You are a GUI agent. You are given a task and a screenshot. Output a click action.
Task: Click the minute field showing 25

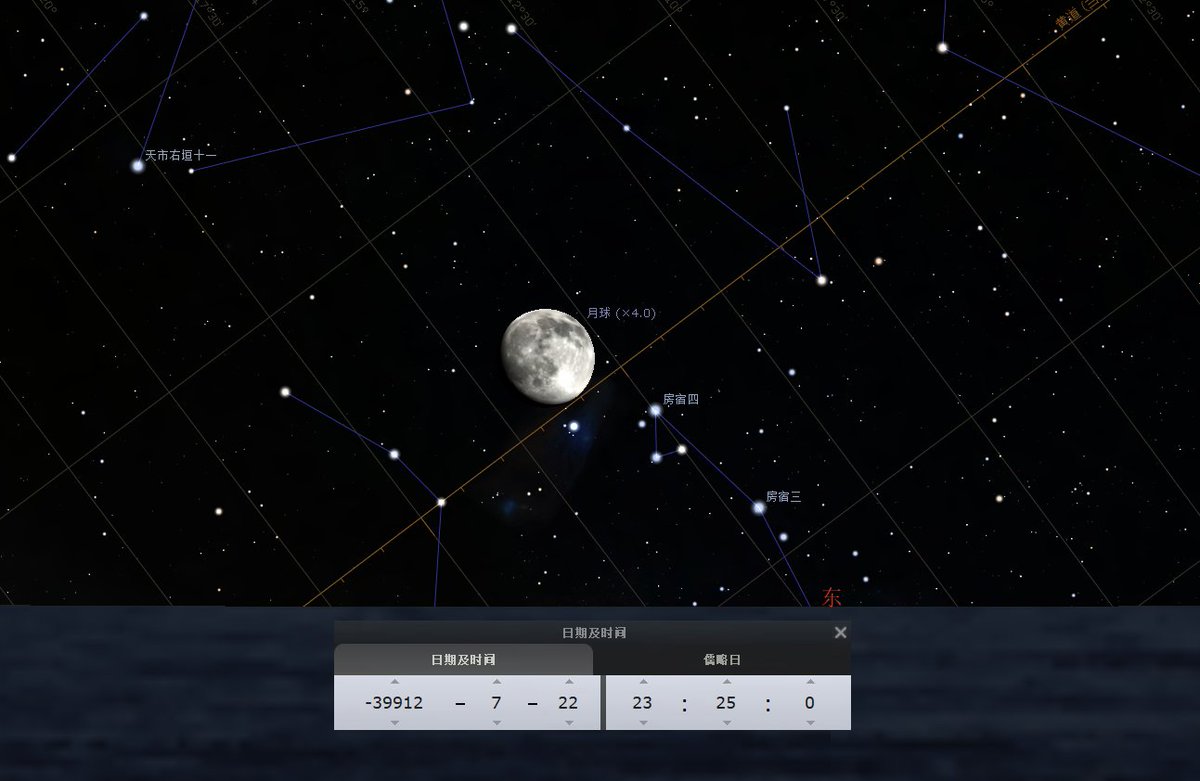click(726, 703)
